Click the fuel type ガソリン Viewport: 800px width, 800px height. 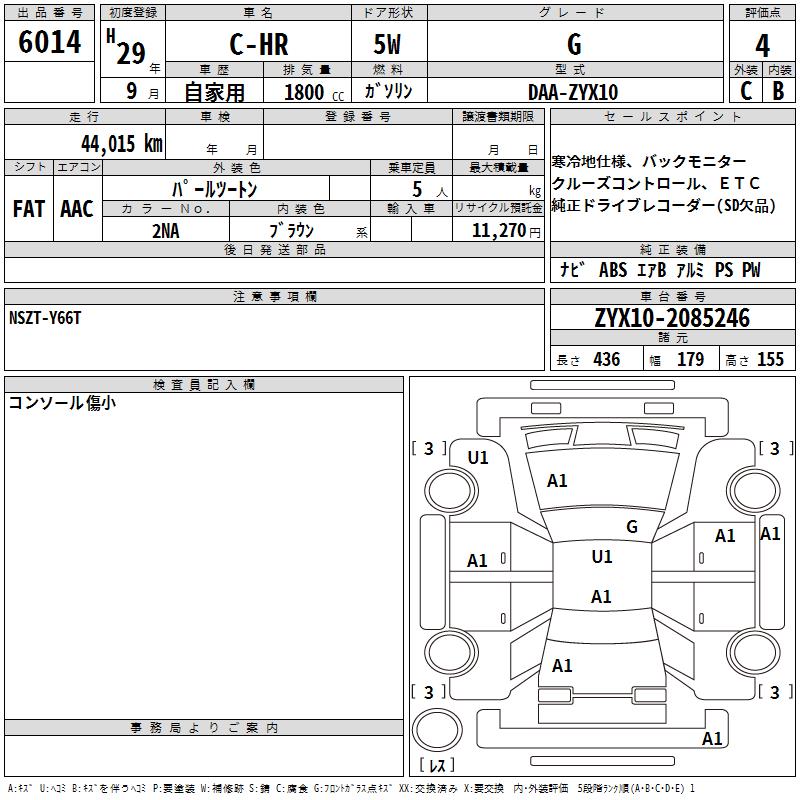click(388, 91)
